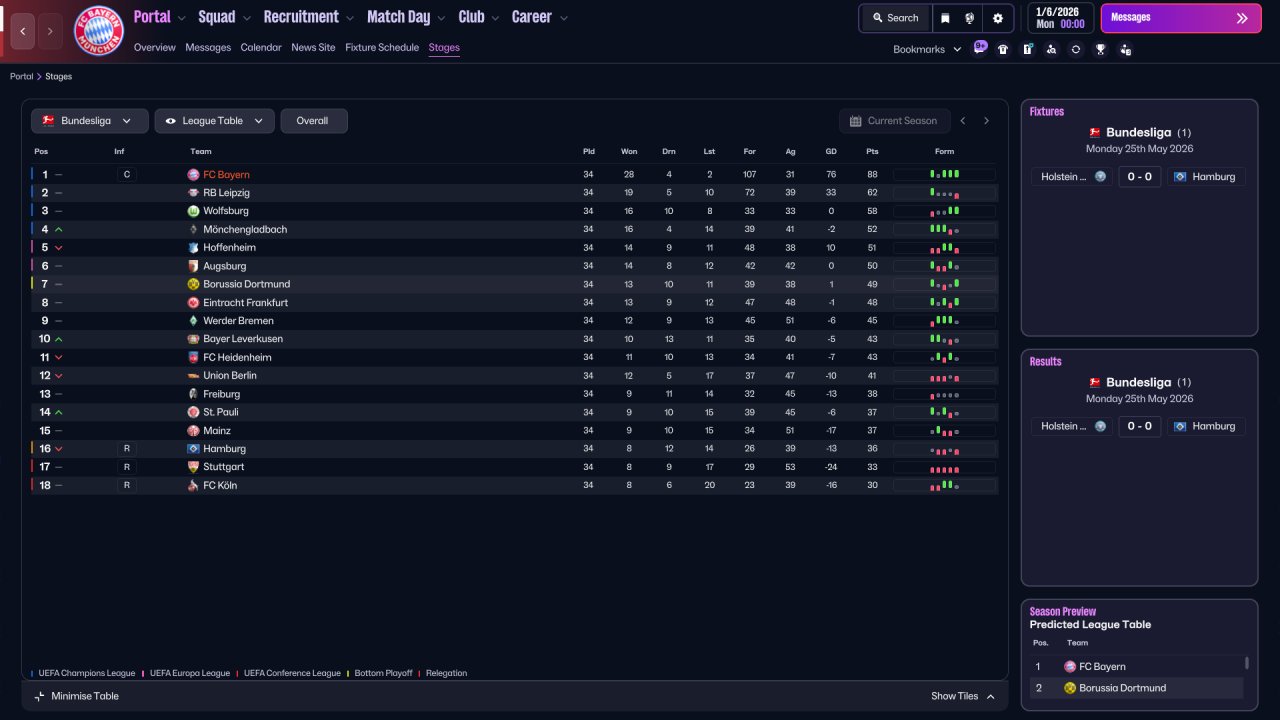Switch to the Messages tab under Portal
Image resolution: width=1280 pixels, height=720 pixels.
point(208,47)
